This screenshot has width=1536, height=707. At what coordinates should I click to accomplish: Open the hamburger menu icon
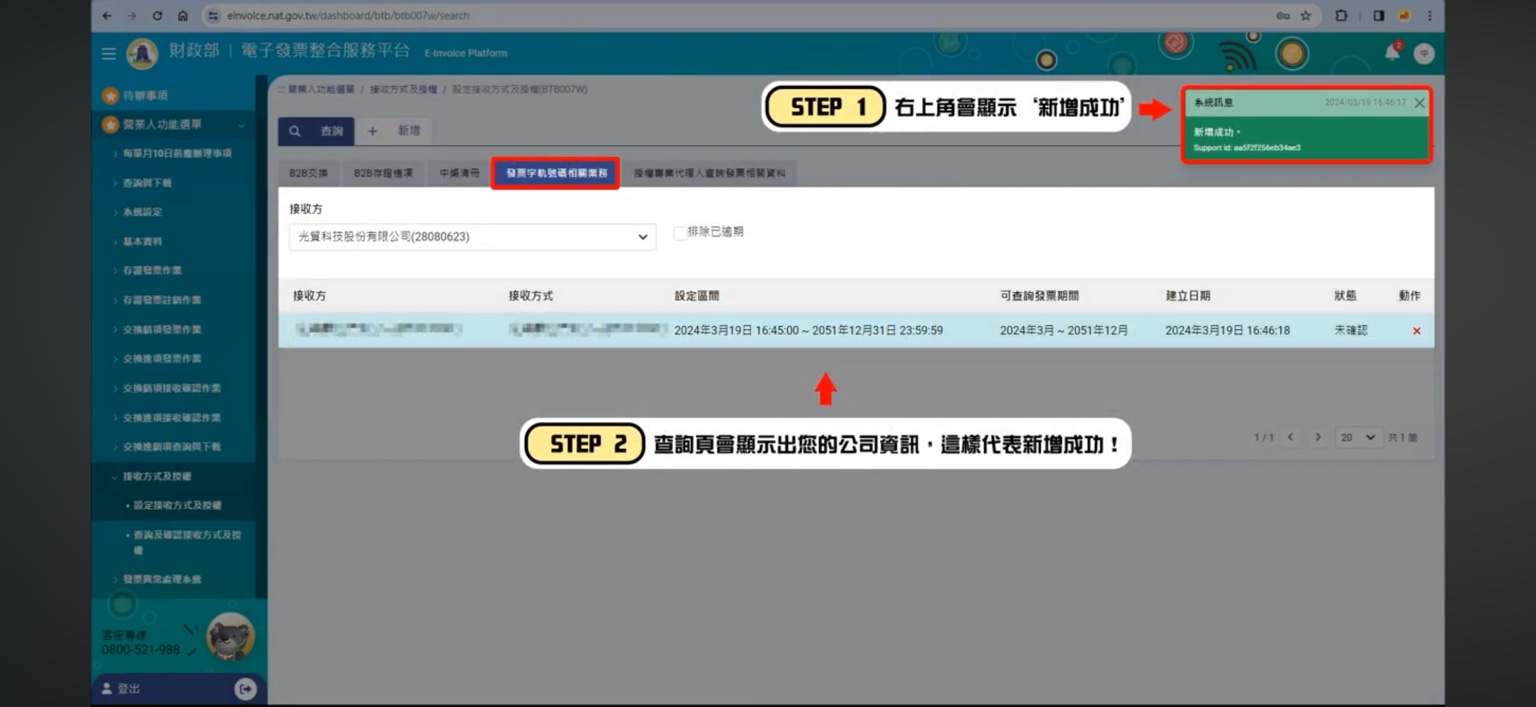pyautogui.click(x=109, y=53)
